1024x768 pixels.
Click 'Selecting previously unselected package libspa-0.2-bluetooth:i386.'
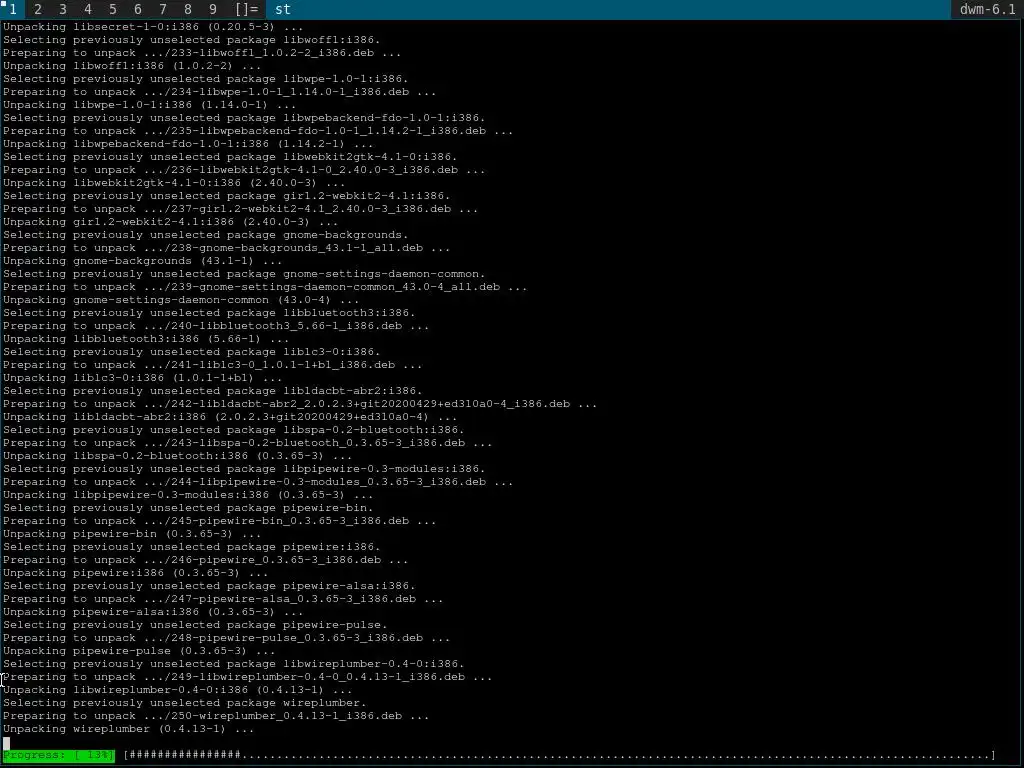(x=234, y=430)
